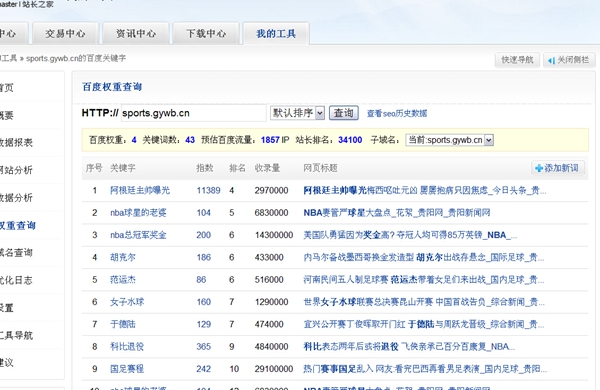Viewport: 600px width, 390px height.
Task: Open page title 世界女子水球联赛总决赛
Action: (x=424, y=302)
